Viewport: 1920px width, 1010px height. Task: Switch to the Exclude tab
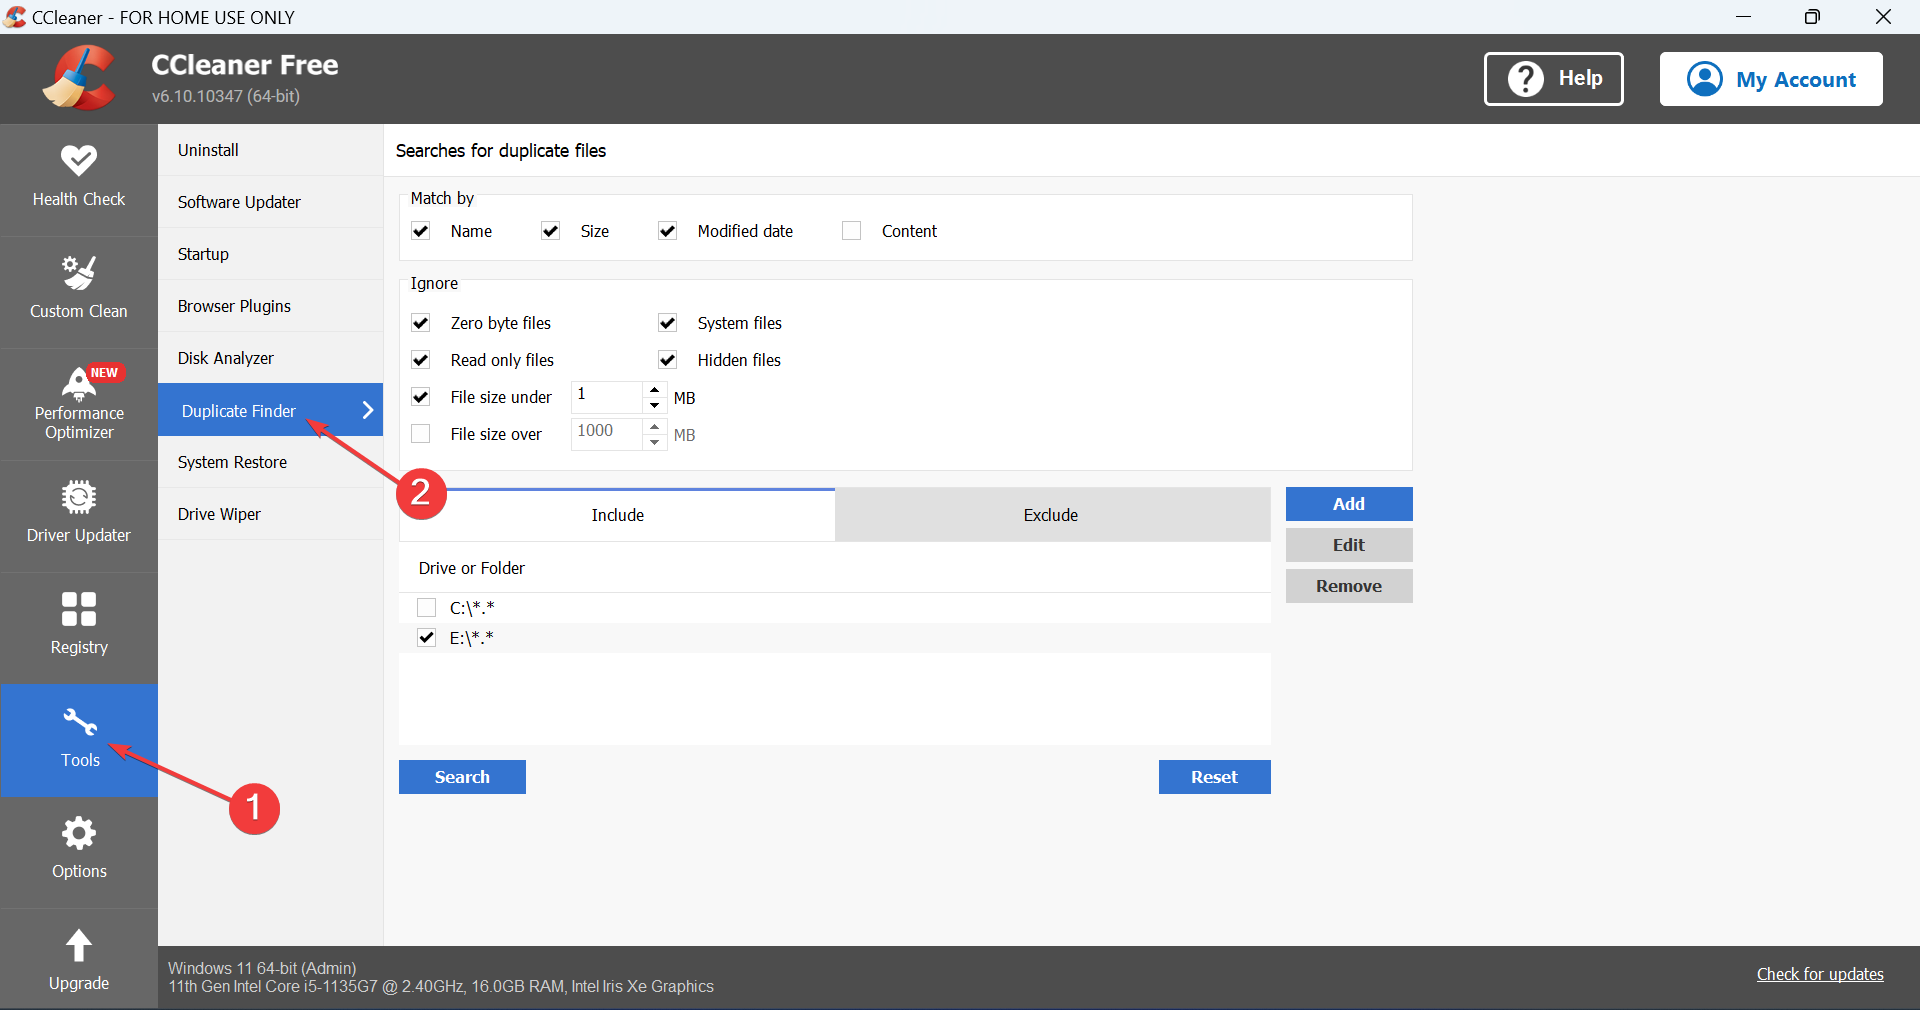pos(1051,515)
